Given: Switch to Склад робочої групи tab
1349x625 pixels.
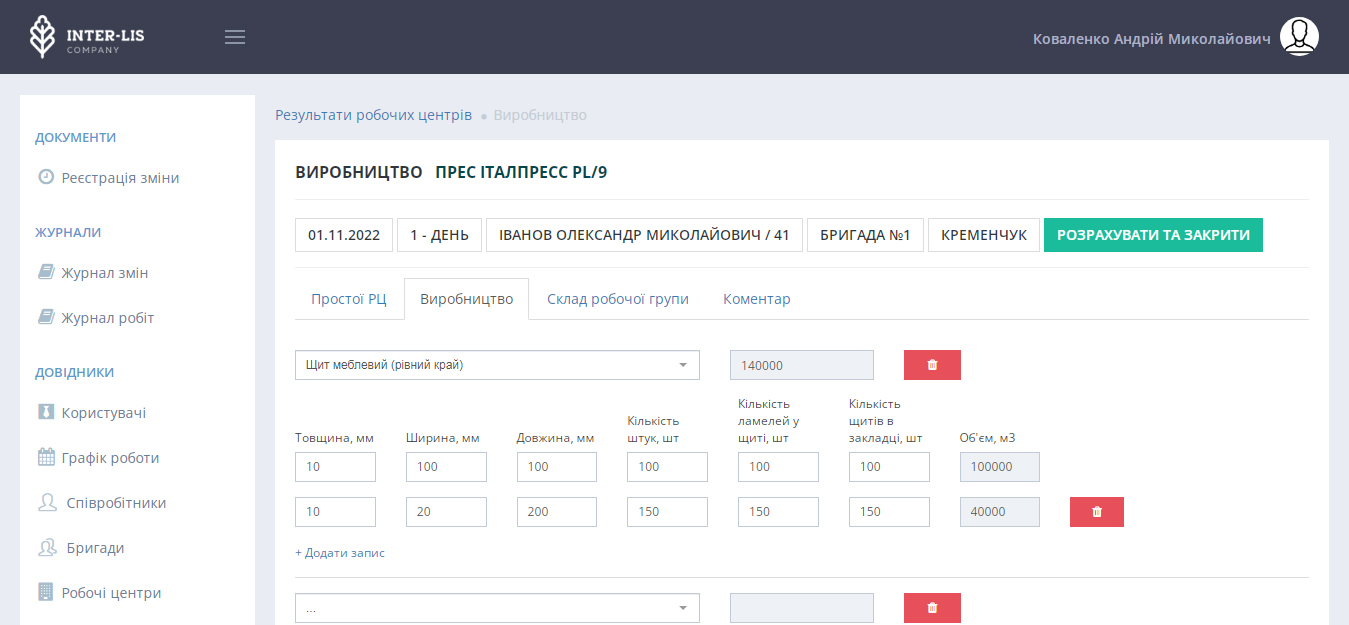Looking at the screenshot, I should coord(617,299).
